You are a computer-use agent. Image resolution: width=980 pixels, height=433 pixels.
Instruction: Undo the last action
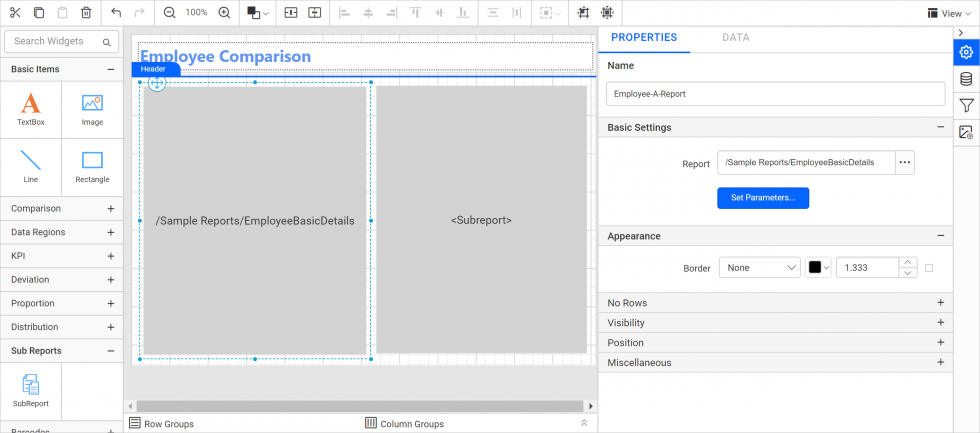[116, 12]
